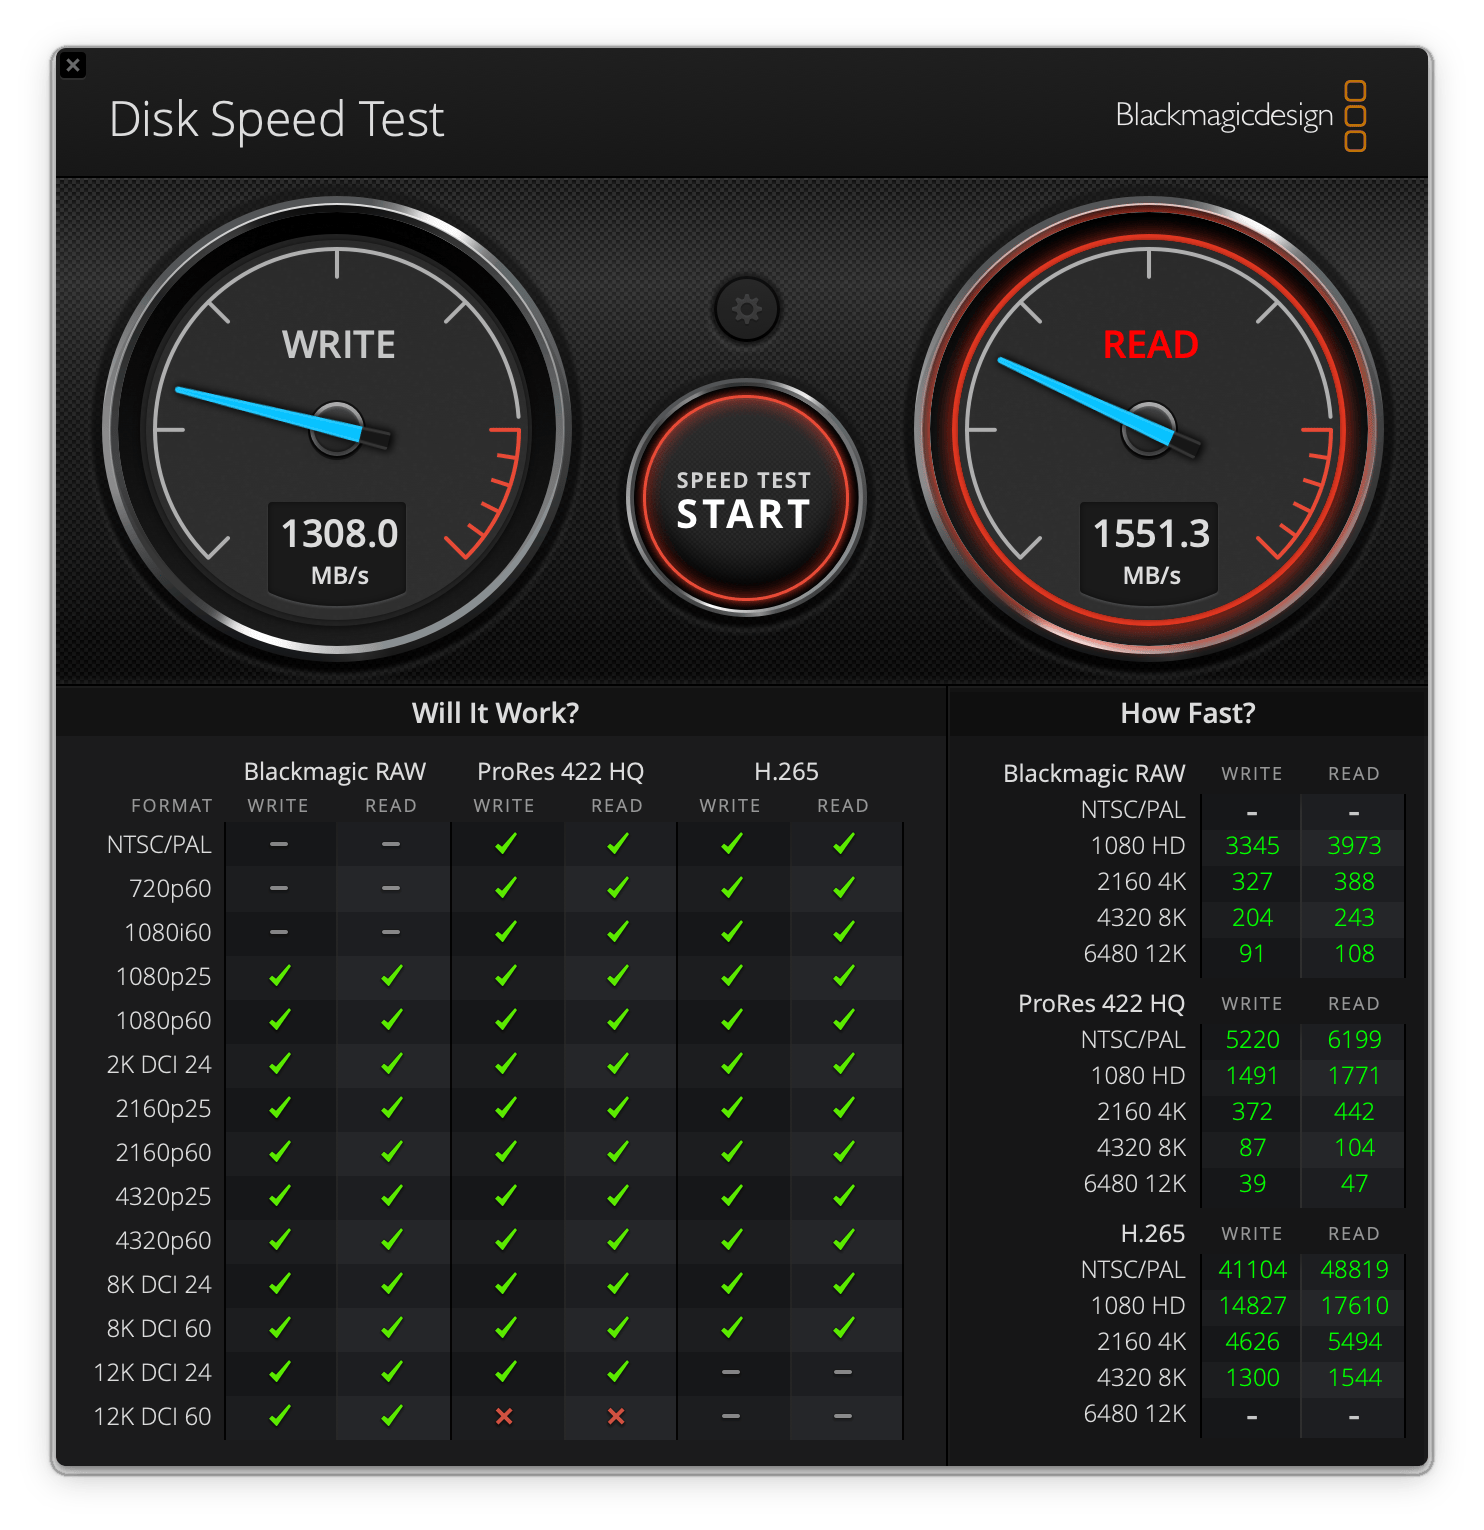Click ProRes 422 HQ 1080 HD read value 1771
The width and height of the screenshot is (1484, 1530).
1353,1075
